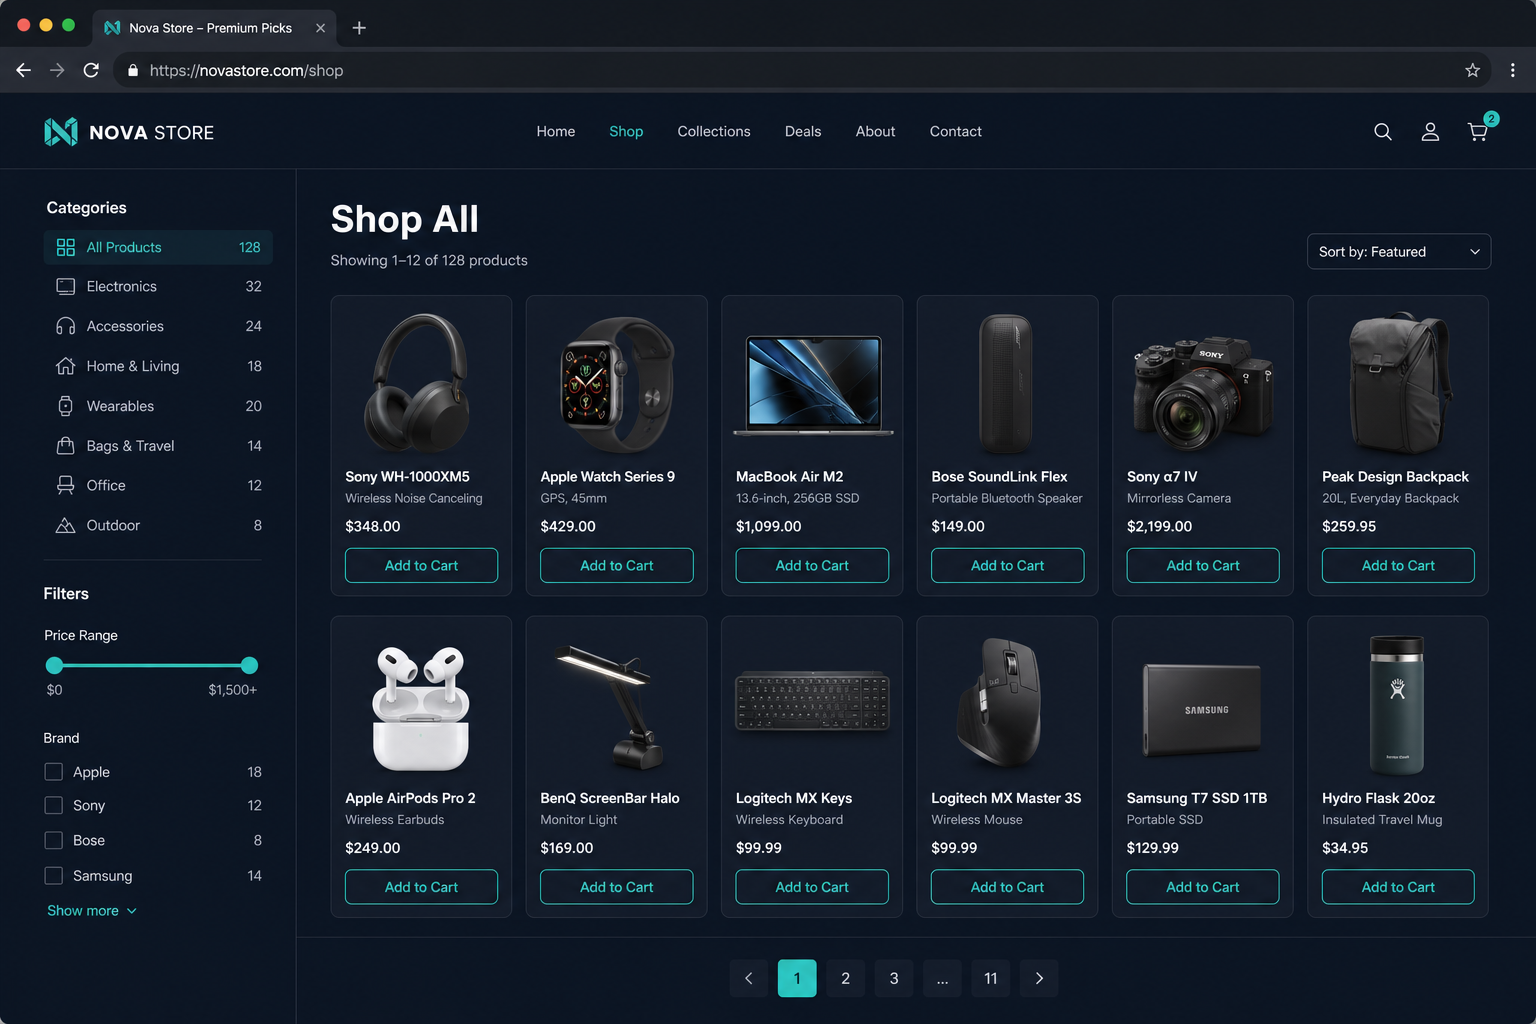Click the site lock icon in address bar

click(x=132, y=70)
